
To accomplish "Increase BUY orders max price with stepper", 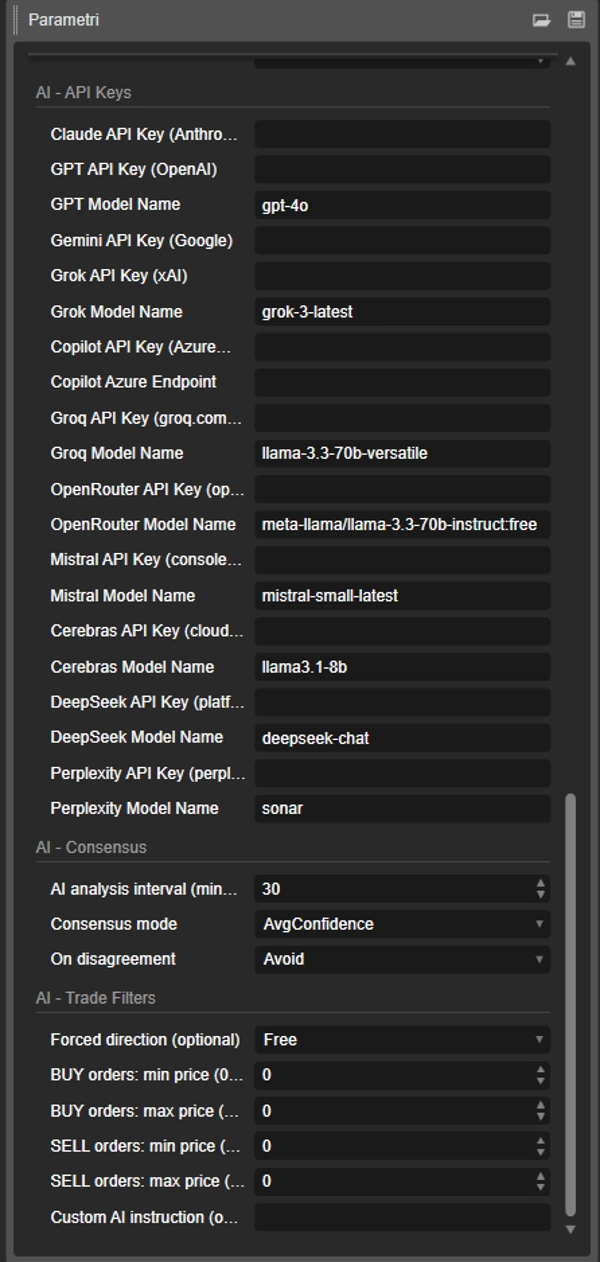I will pyautogui.click(x=539, y=1106).
